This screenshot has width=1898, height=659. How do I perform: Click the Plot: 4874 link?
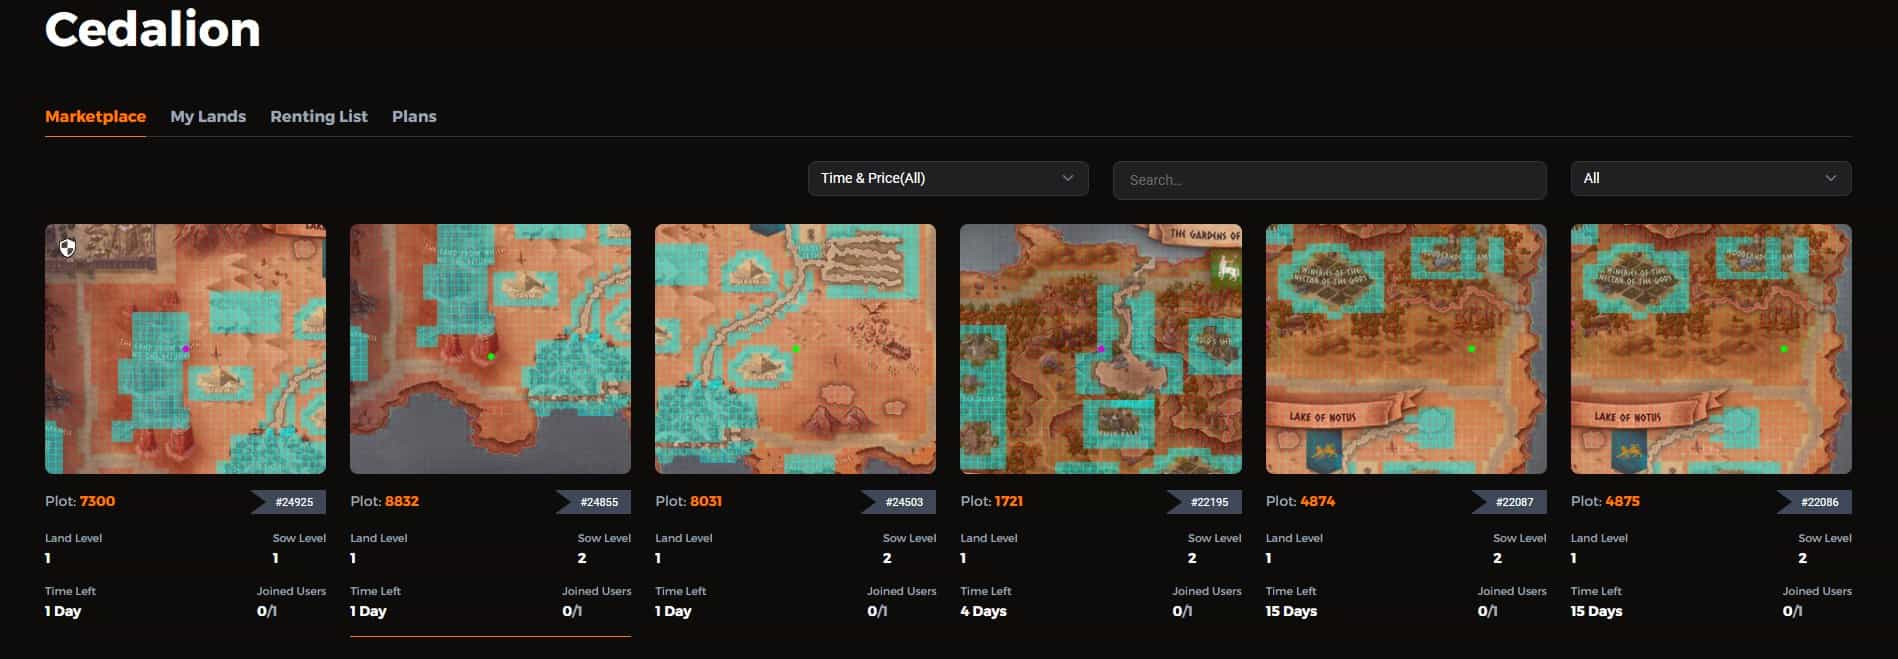[1300, 501]
